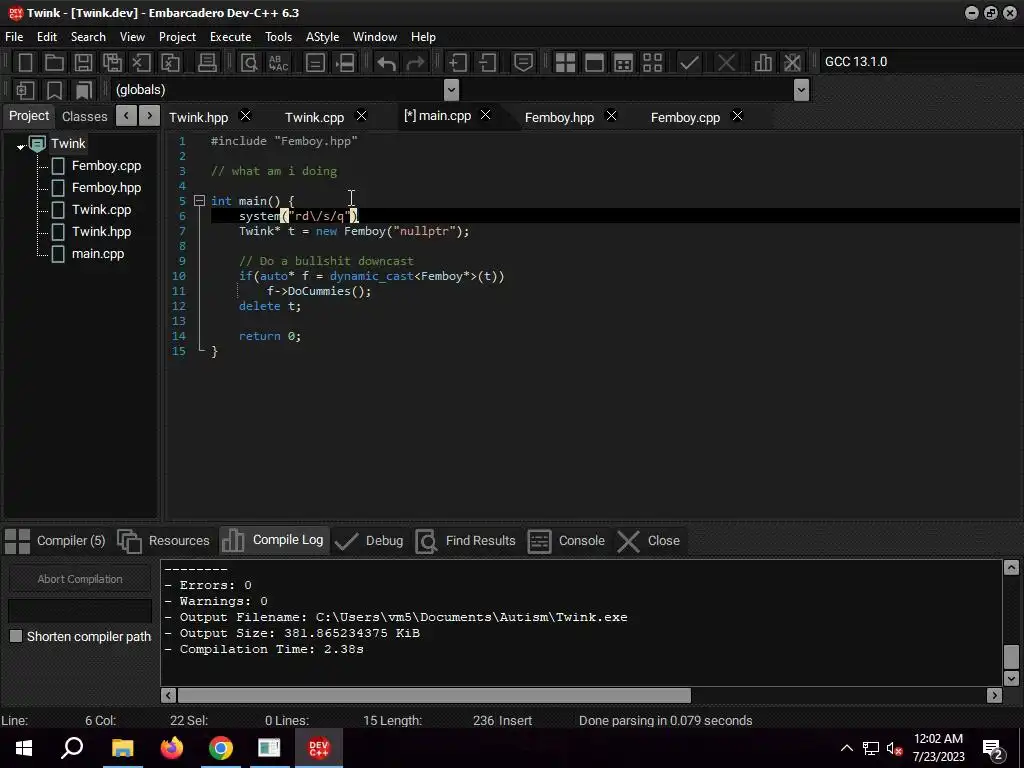Click the Redo arrow icon
The width and height of the screenshot is (1024, 768).
coord(415,63)
